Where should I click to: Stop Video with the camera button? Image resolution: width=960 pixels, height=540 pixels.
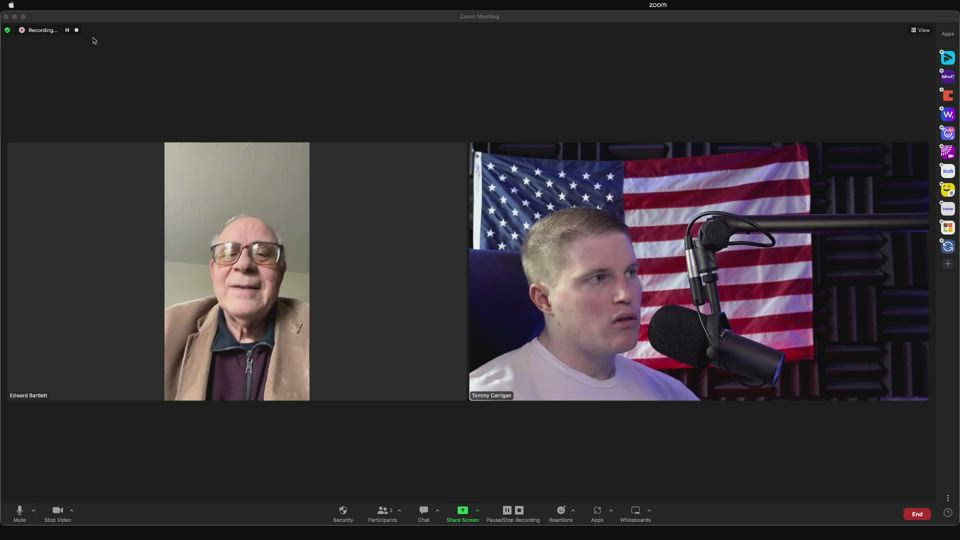(x=57, y=513)
